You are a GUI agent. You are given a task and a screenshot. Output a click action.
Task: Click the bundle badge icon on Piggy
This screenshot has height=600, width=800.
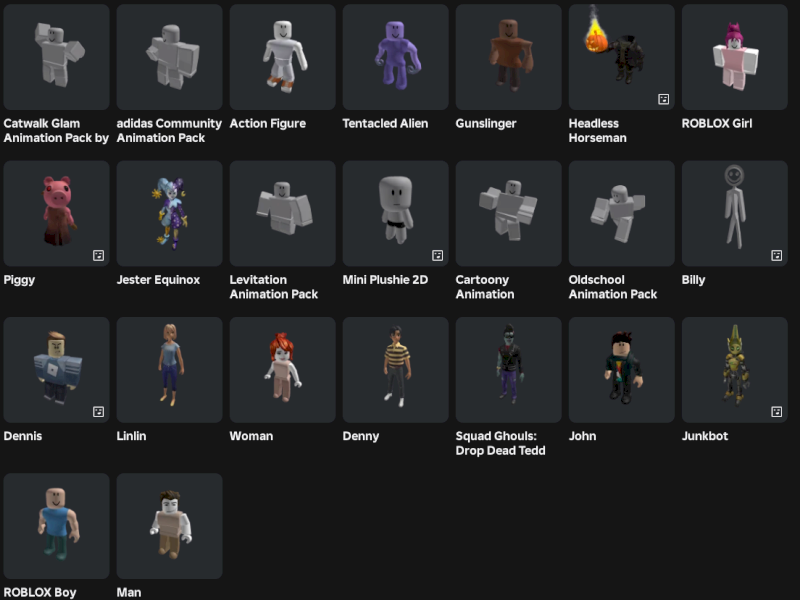[x=98, y=255]
